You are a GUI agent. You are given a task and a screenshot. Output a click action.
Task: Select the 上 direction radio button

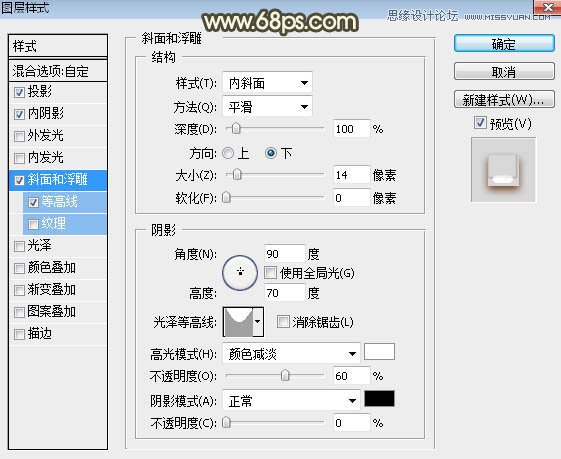[x=228, y=153]
